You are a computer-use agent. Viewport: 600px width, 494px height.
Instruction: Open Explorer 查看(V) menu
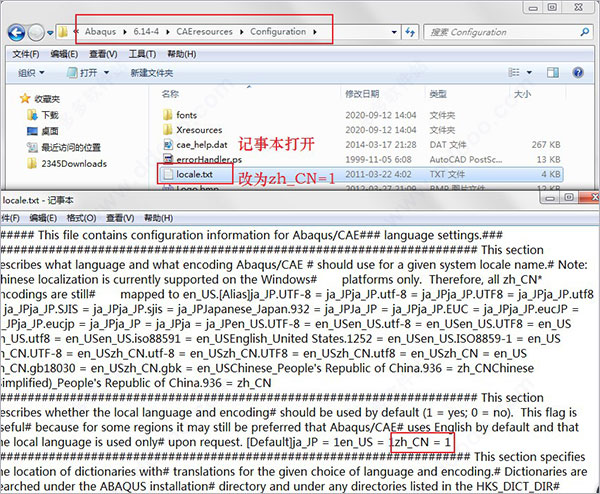(x=103, y=54)
